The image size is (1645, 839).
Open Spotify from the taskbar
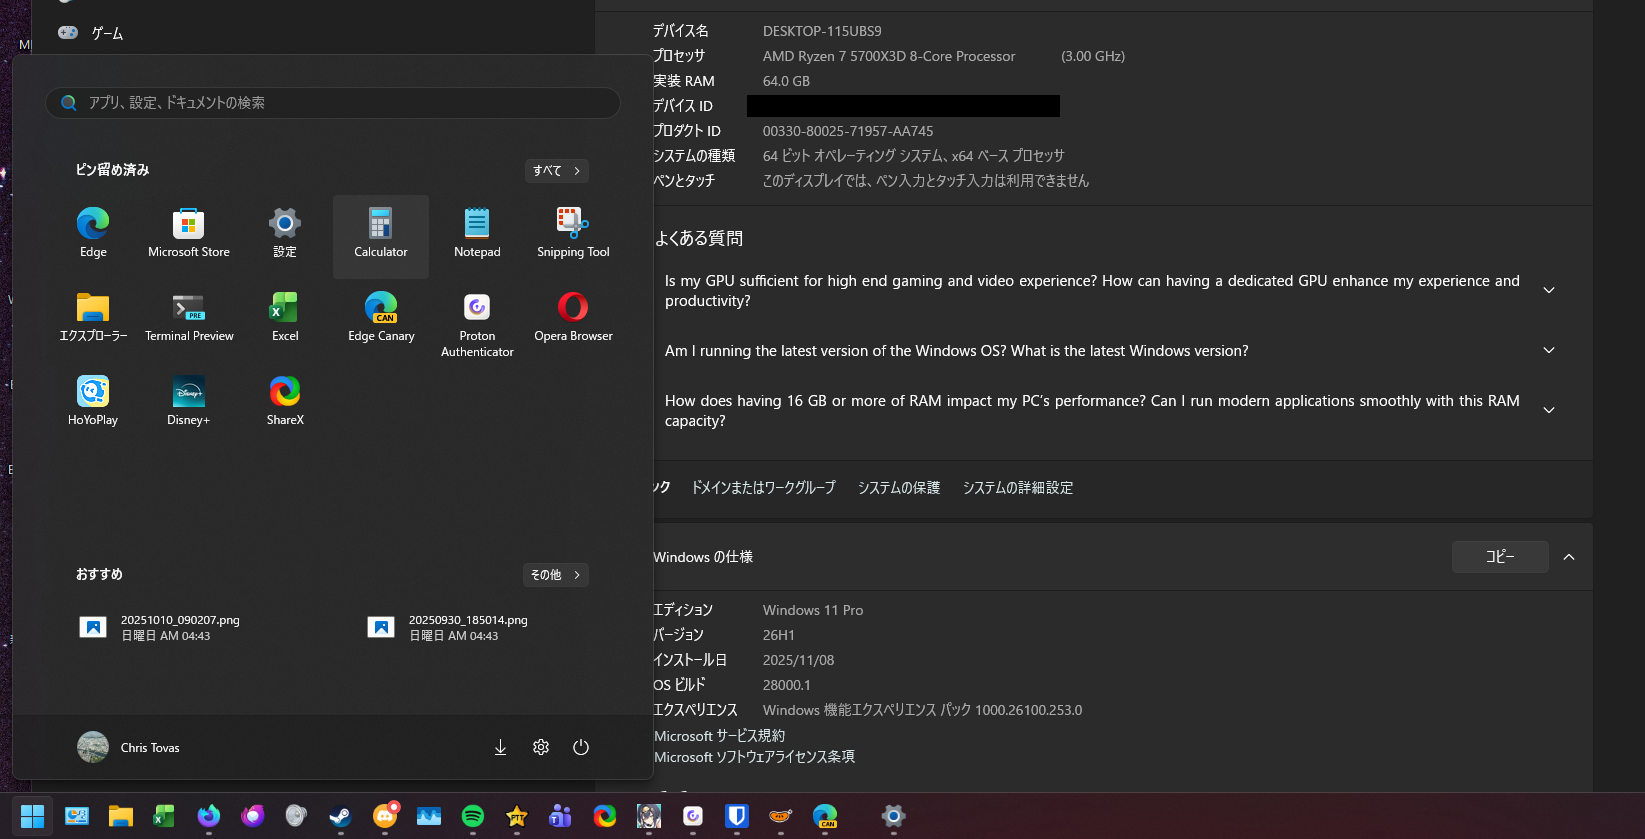[x=473, y=816]
